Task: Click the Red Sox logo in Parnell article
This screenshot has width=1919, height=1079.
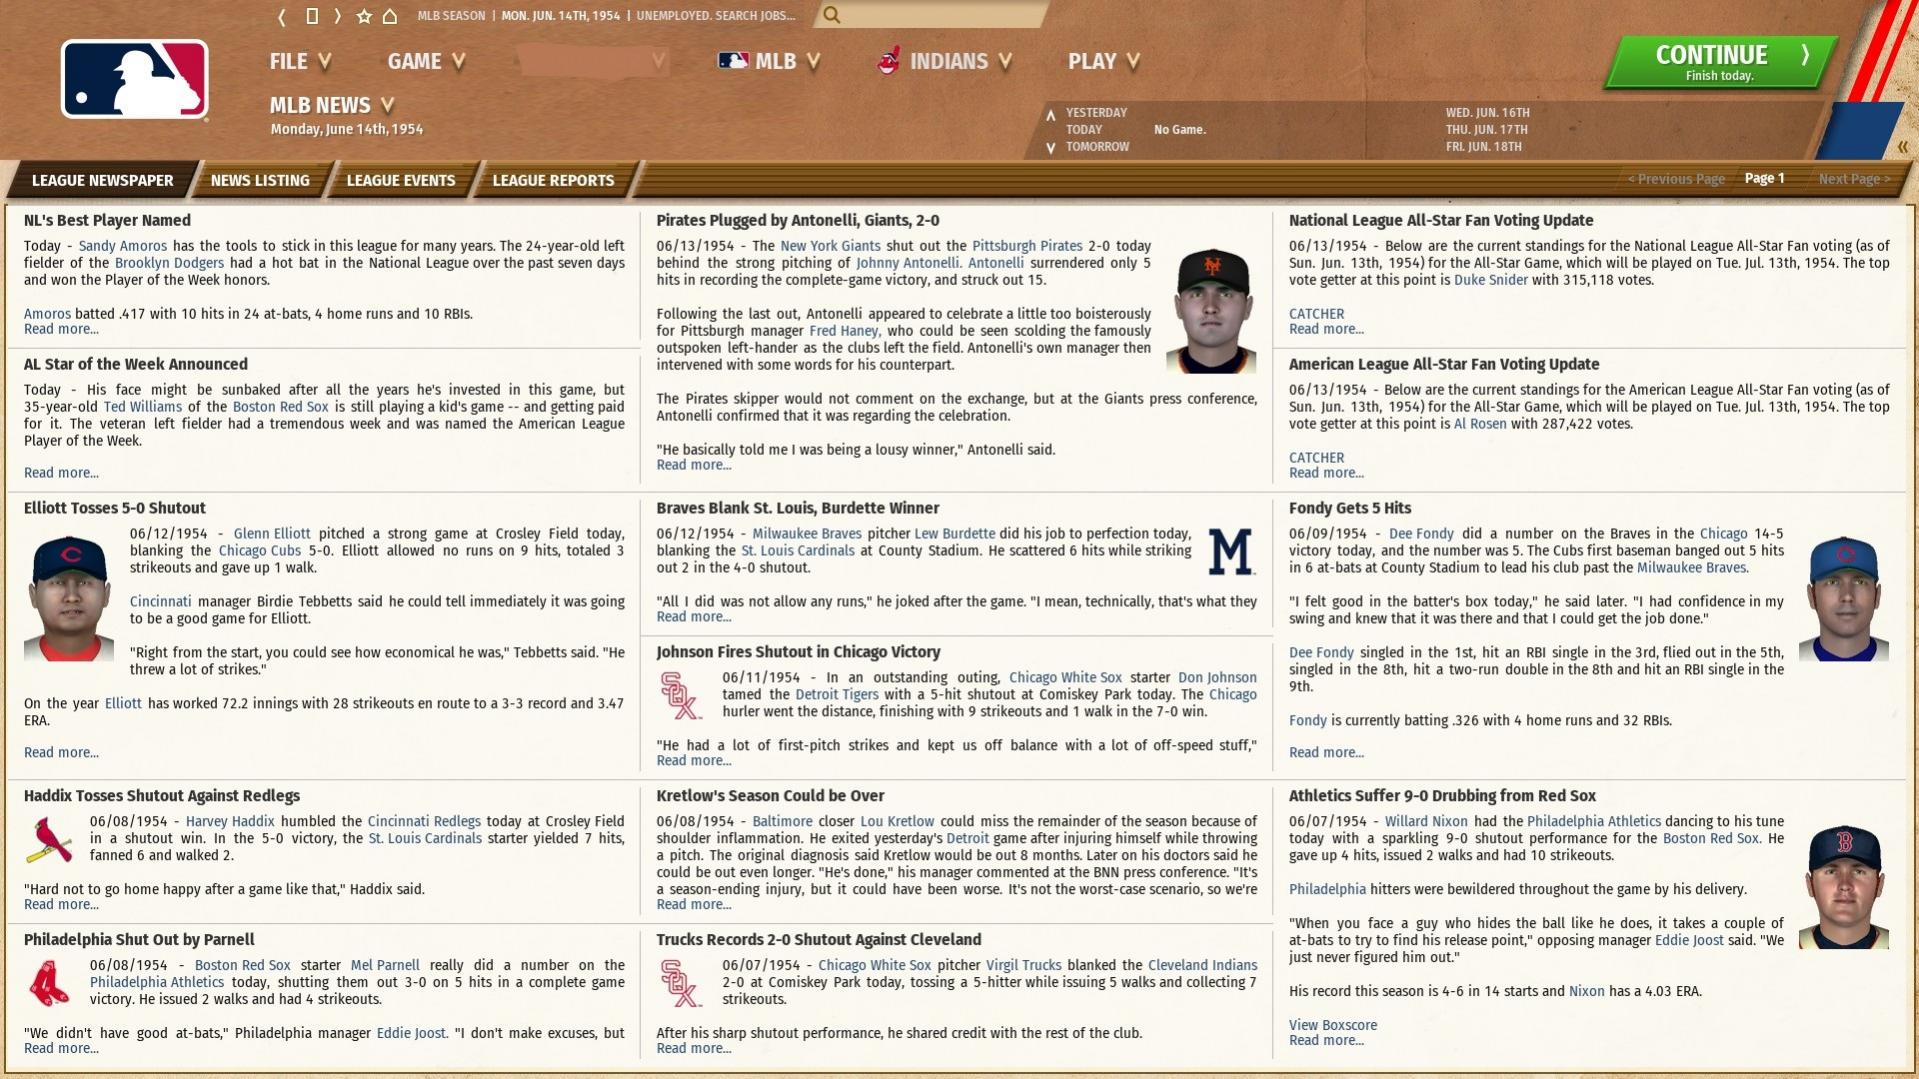Action: [x=49, y=984]
